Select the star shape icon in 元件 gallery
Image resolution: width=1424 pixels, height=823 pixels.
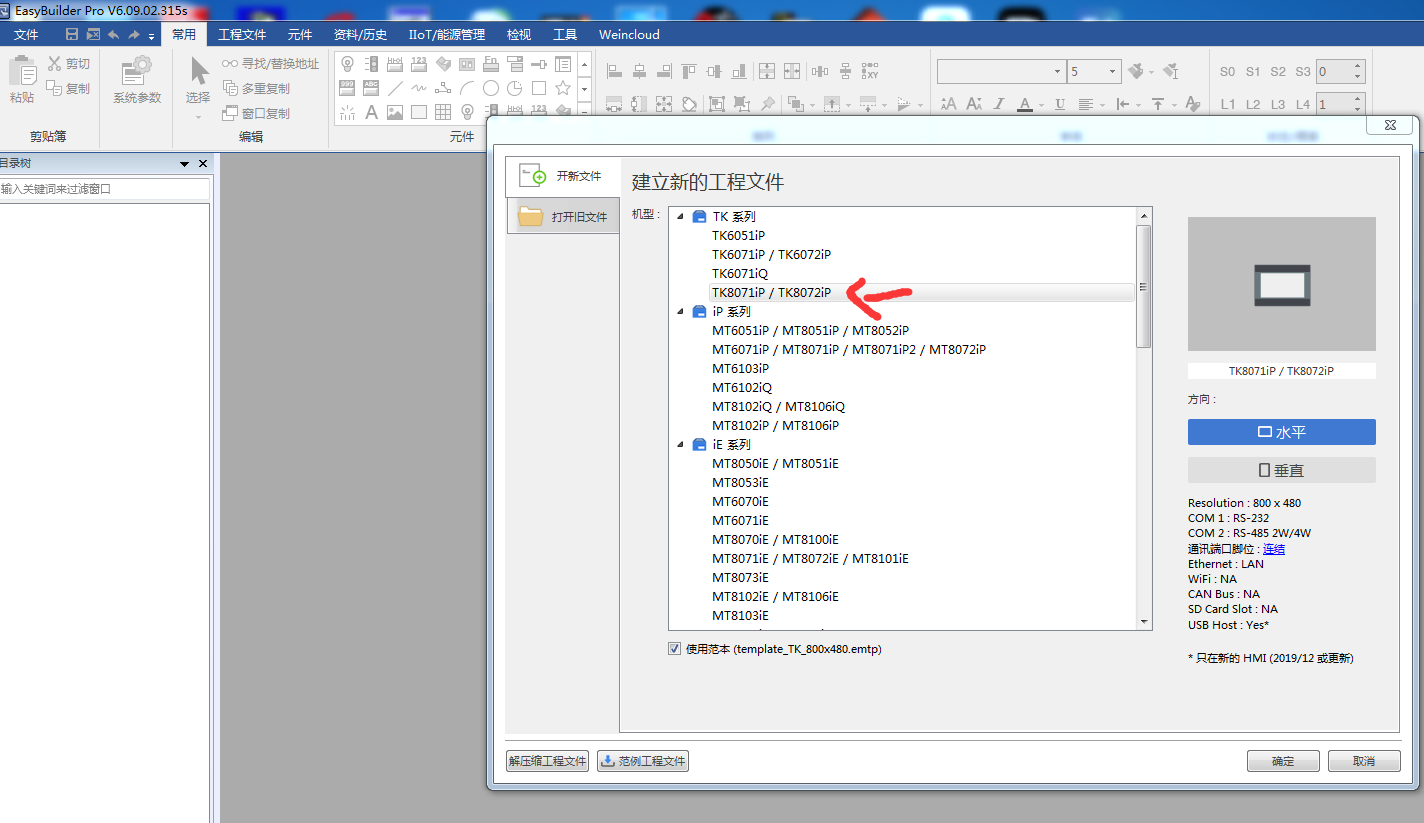tap(563, 88)
